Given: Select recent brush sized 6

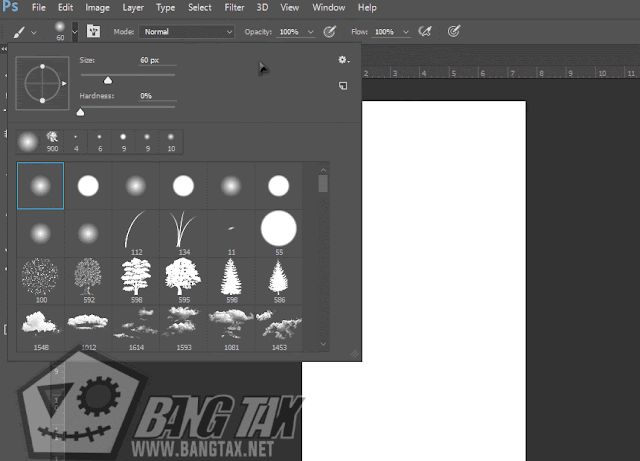Looking at the screenshot, I should pyautogui.click(x=100, y=142).
